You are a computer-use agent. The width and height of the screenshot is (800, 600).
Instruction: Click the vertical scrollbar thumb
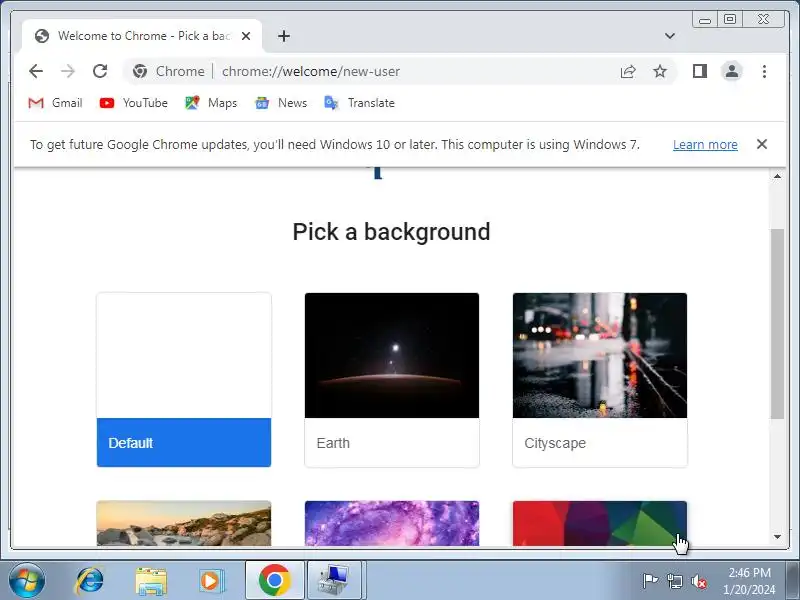pyautogui.click(x=777, y=324)
